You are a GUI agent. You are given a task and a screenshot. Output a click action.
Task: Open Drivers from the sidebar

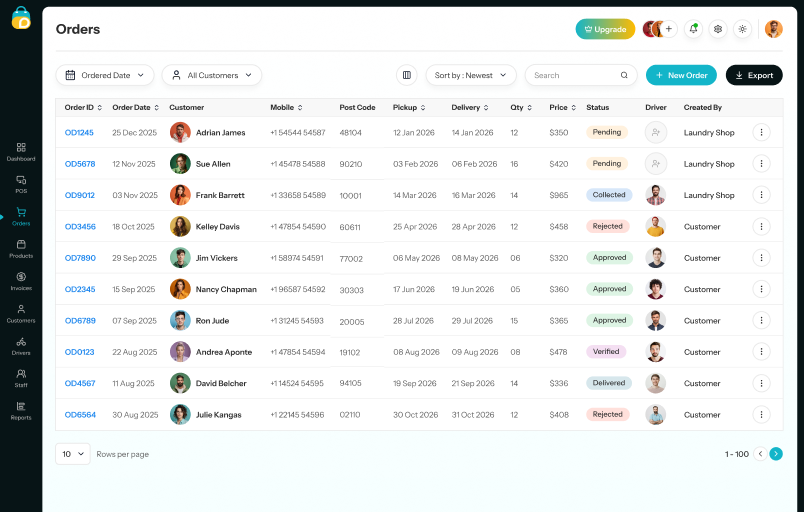(21, 346)
